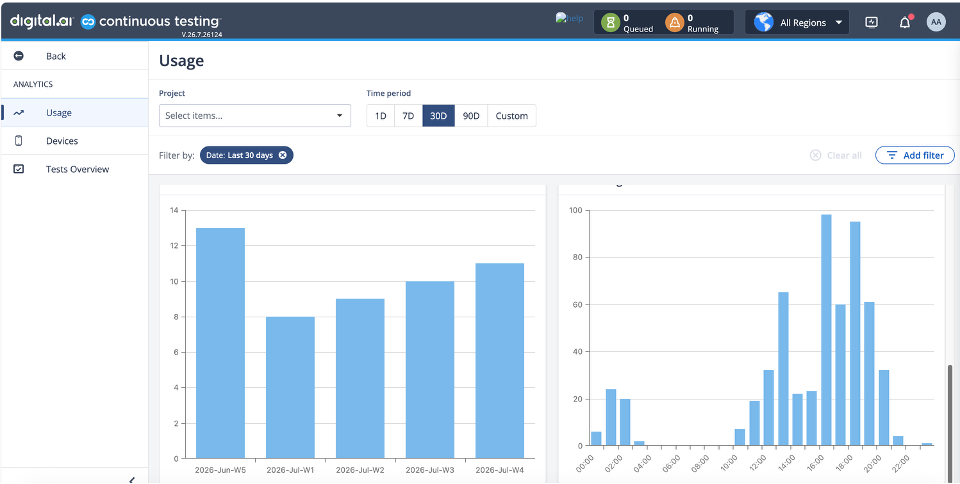Click the Queued hourglass icon
The image size is (960, 484).
[x=610, y=23]
